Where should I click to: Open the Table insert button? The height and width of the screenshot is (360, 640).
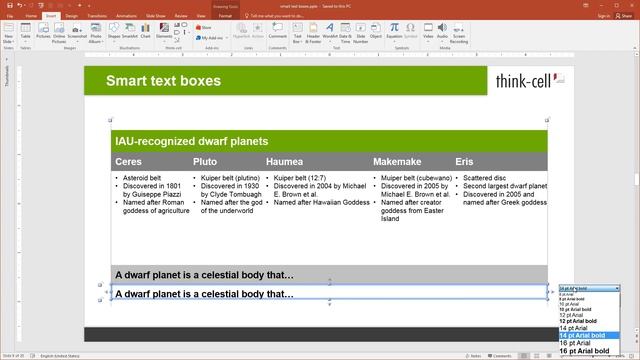coord(25,33)
